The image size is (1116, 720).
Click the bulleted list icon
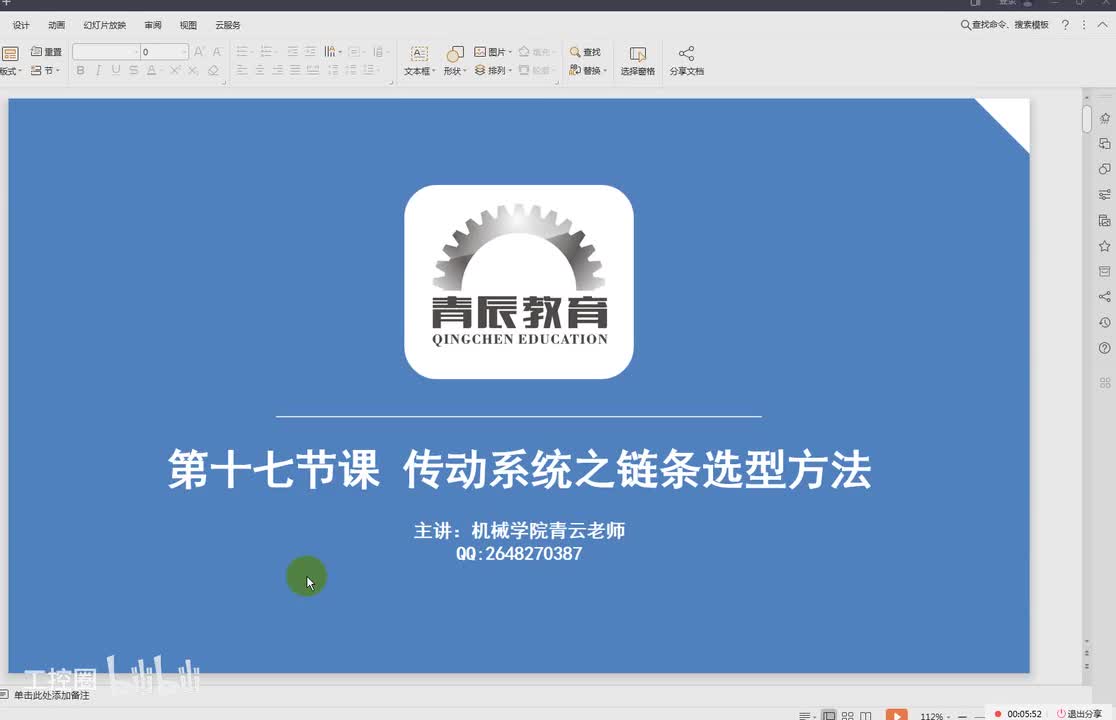pyautogui.click(x=243, y=52)
